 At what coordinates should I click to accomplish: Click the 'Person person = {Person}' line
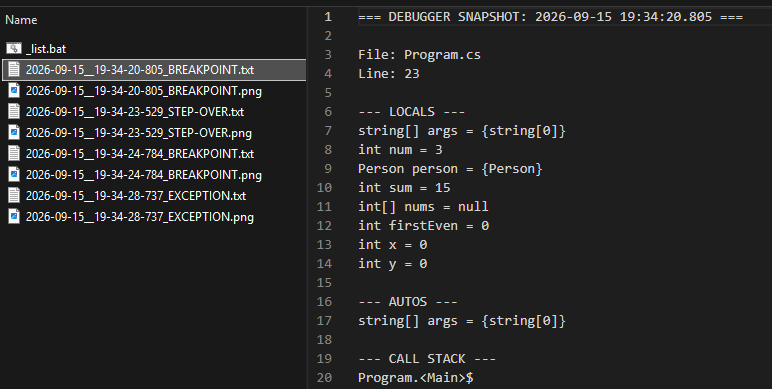coord(450,168)
